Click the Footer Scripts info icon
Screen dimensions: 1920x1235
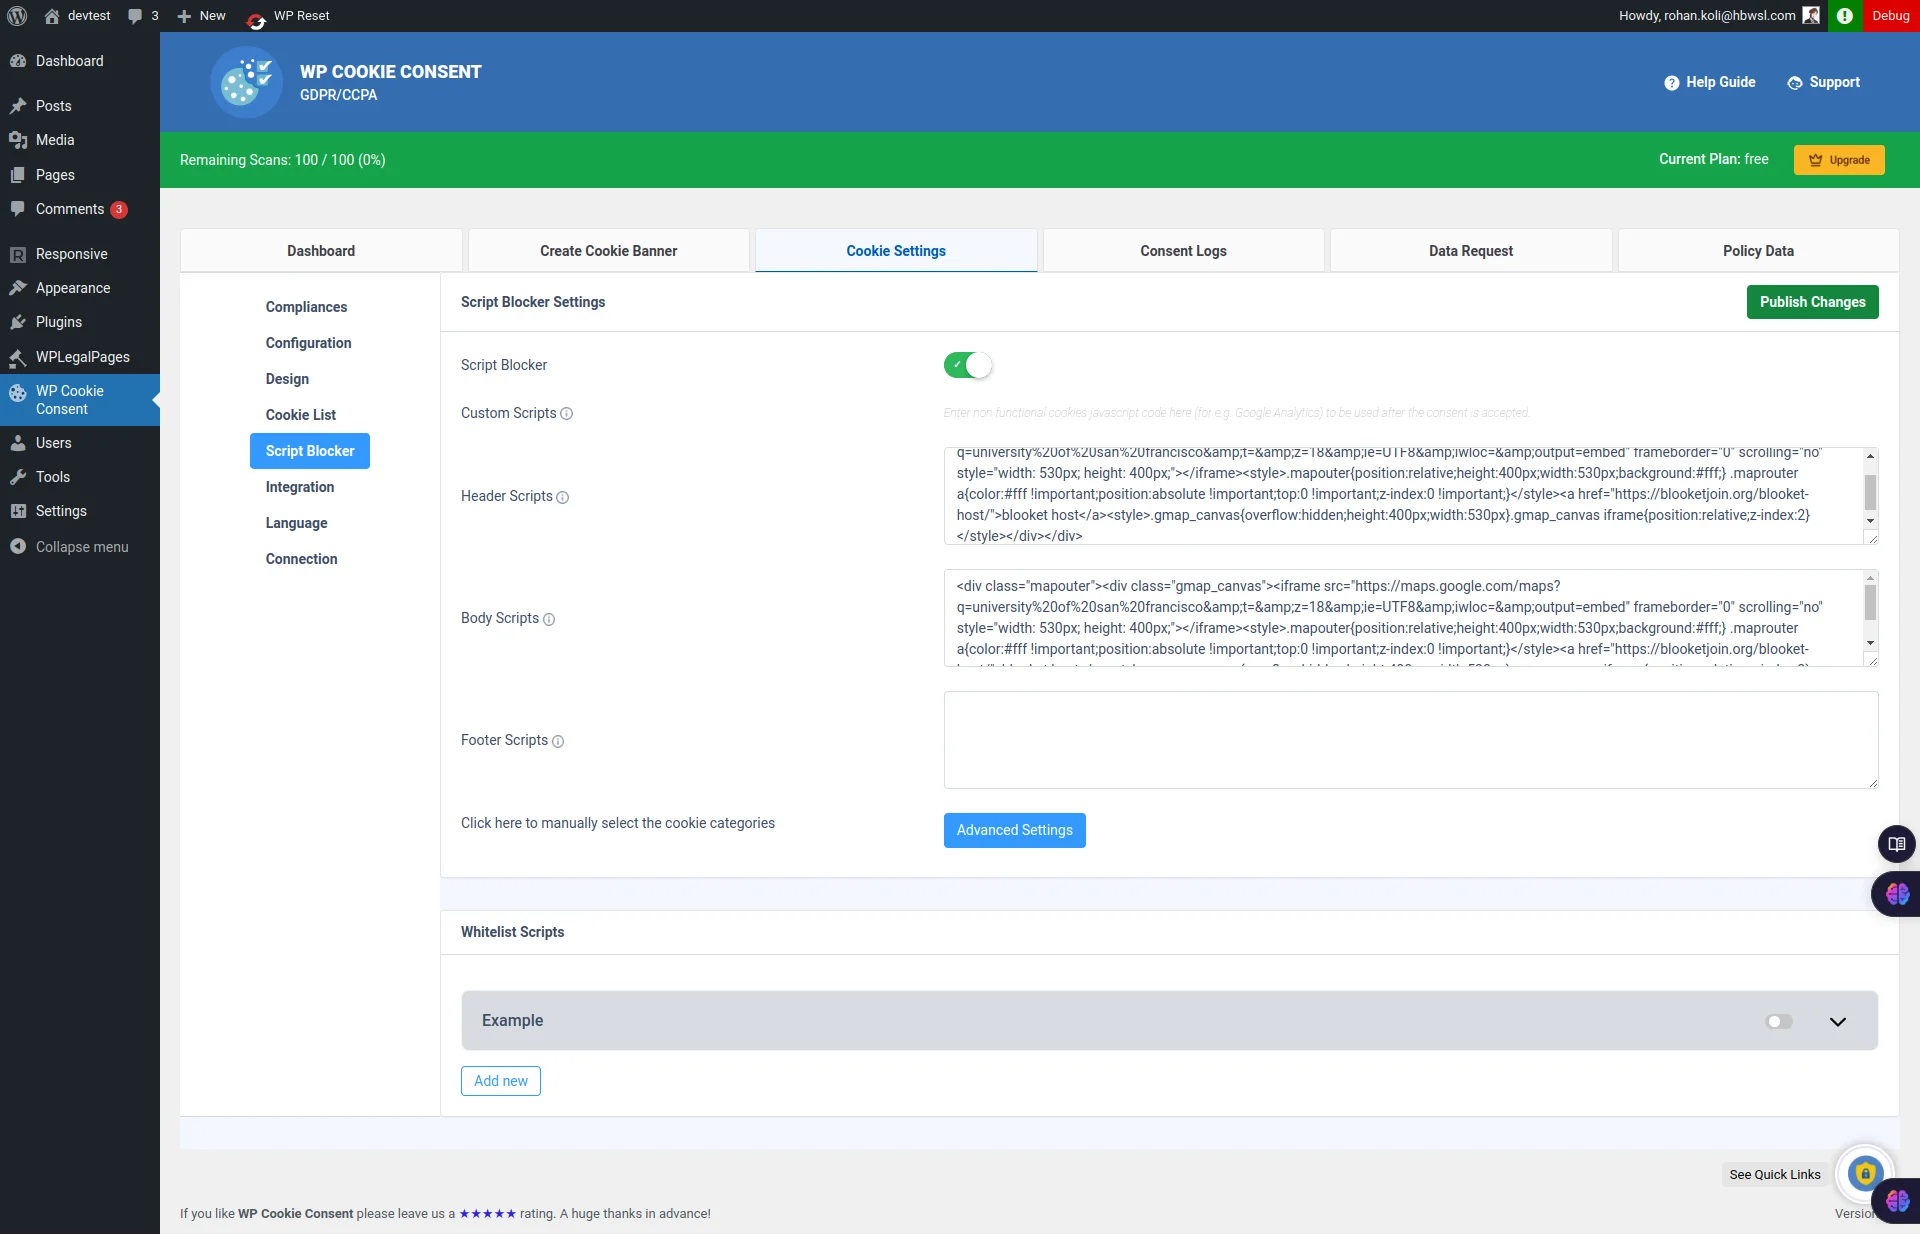pos(558,741)
